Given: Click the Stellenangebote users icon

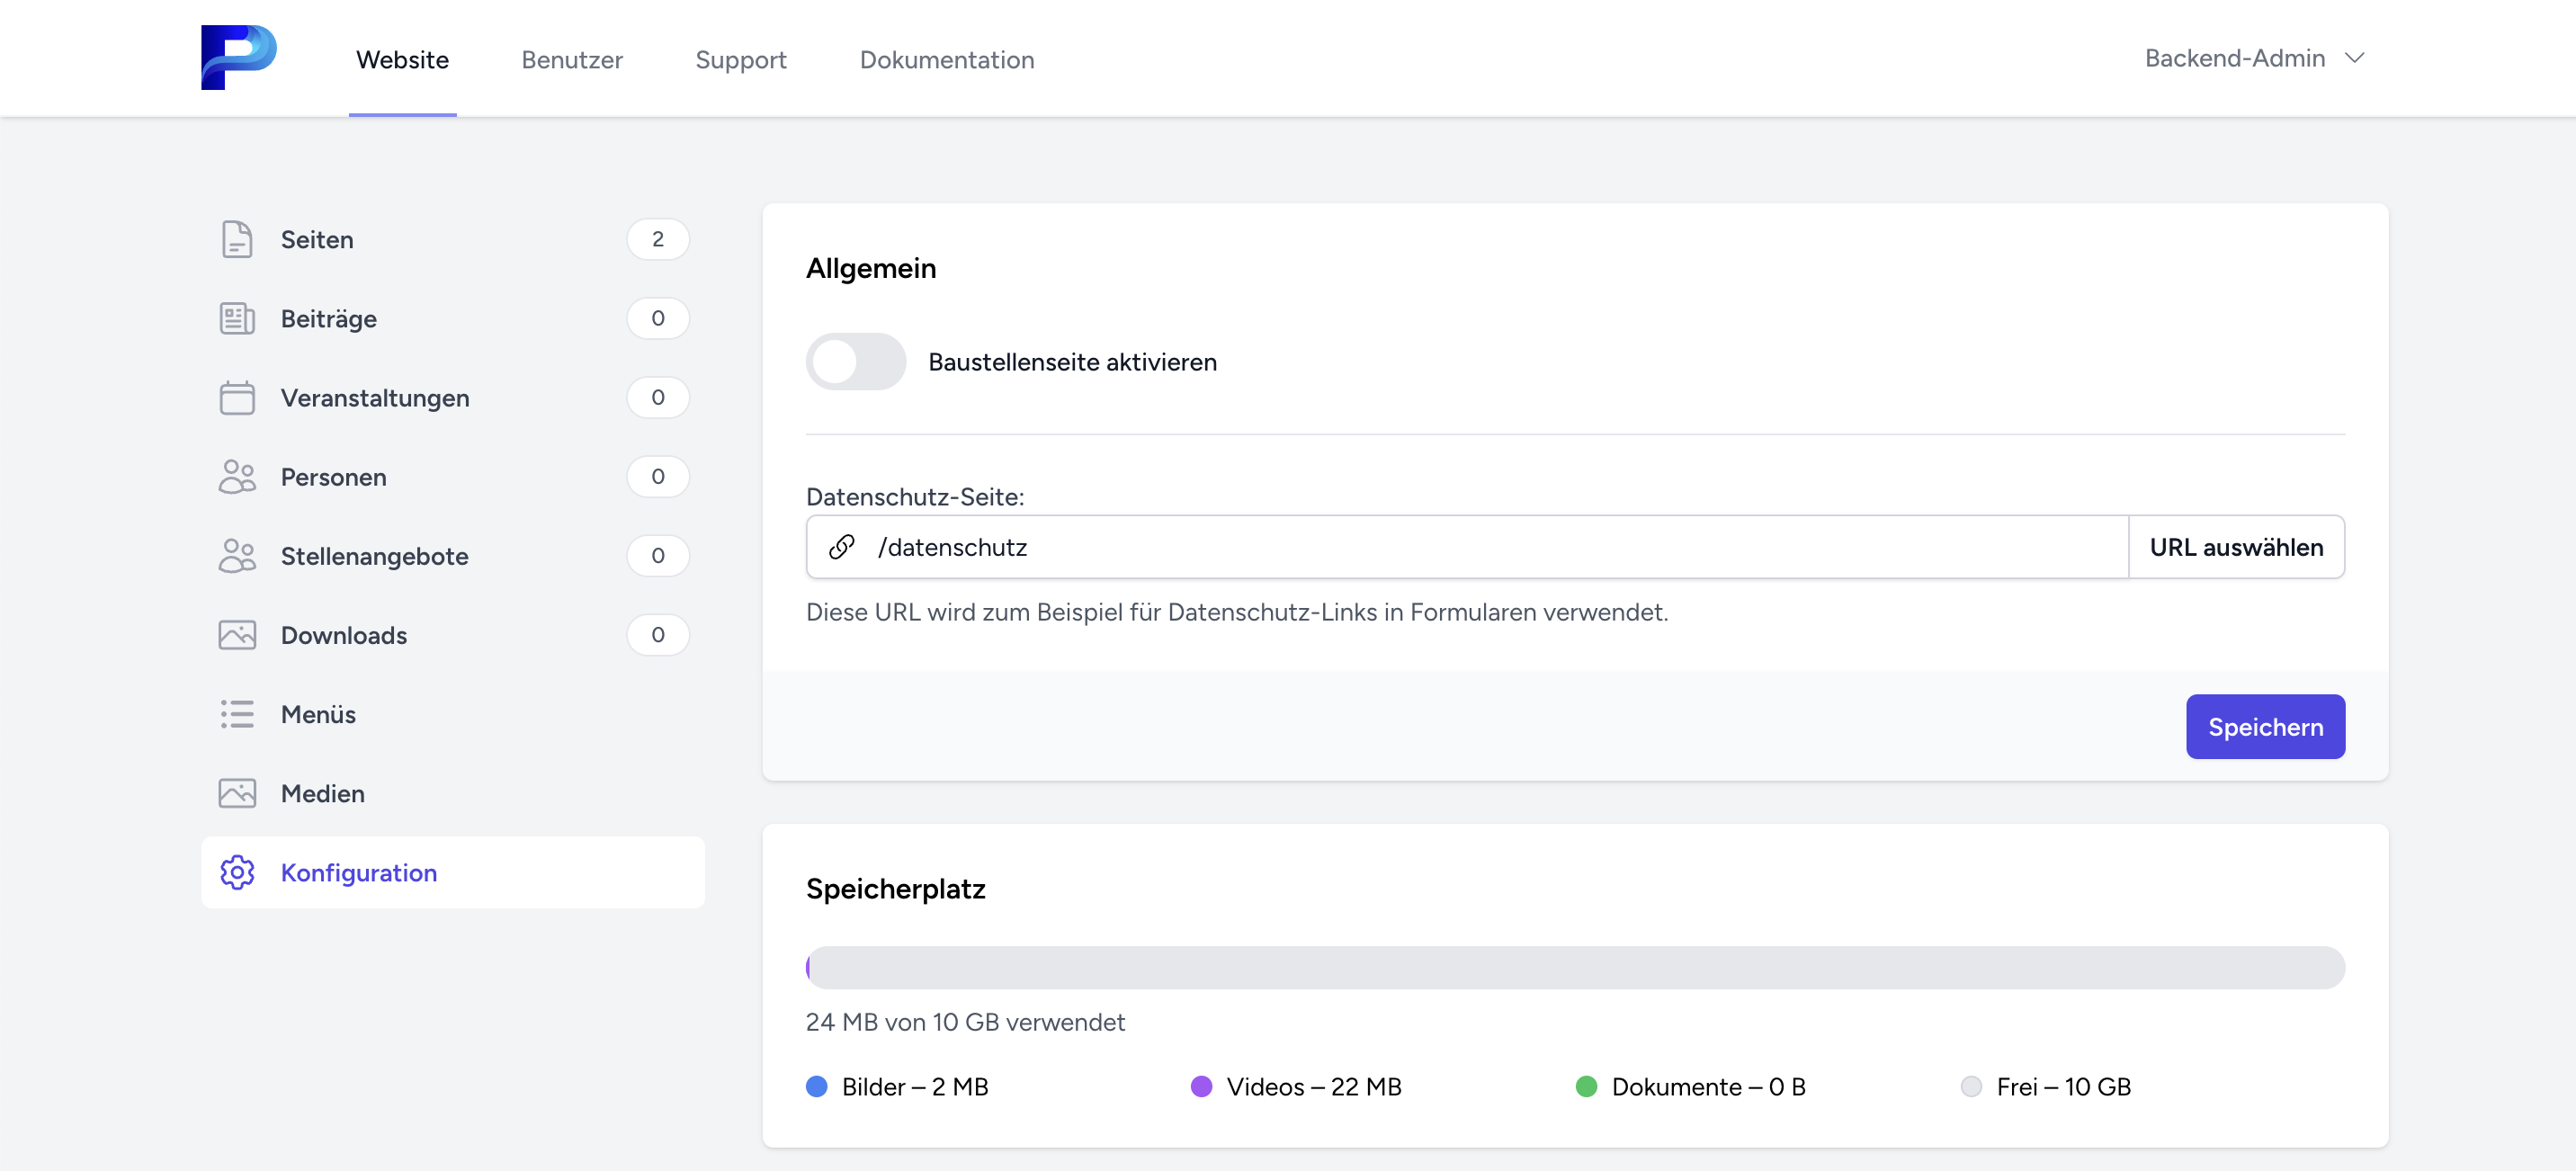Looking at the screenshot, I should [237, 556].
